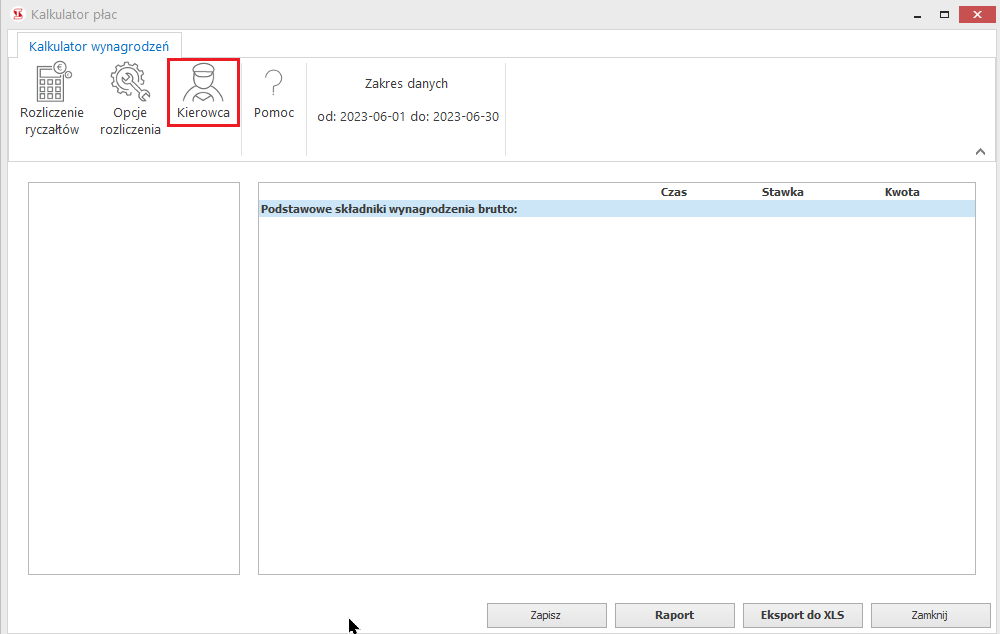Open Rozliczenie ryczałtów calculator icon

pos(52,100)
